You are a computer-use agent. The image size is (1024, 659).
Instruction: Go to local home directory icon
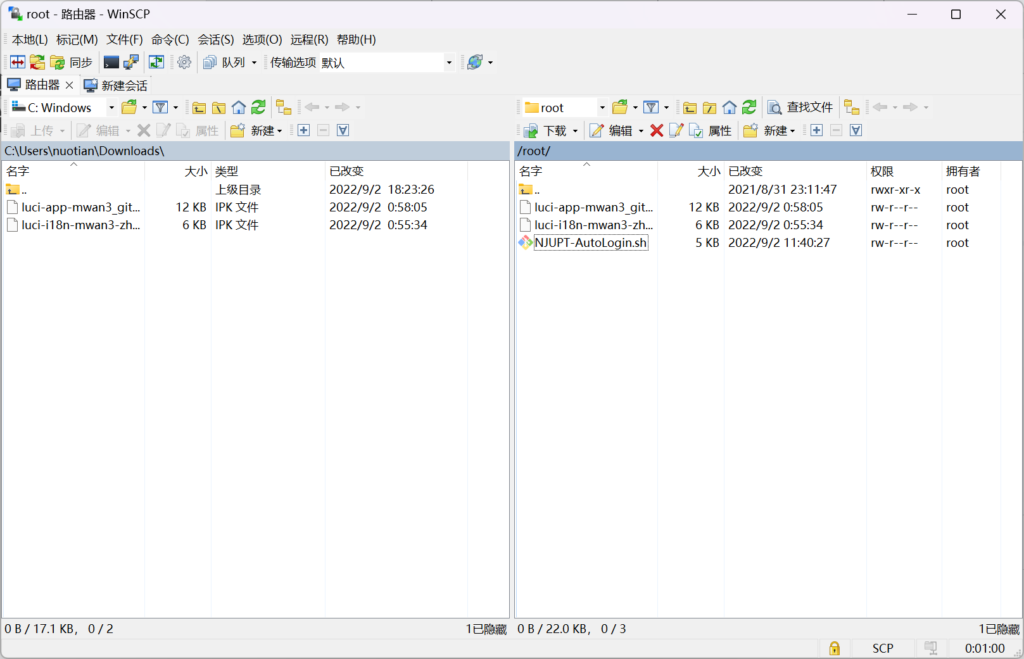point(239,107)
